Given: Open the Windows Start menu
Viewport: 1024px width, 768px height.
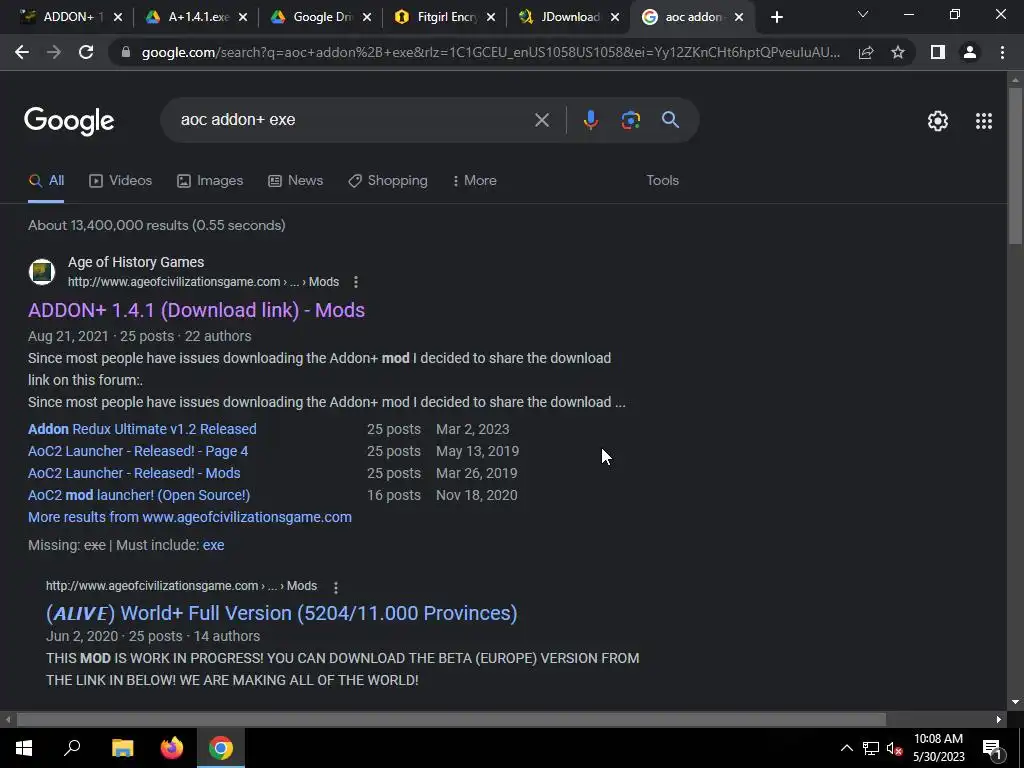Looking at the screenshot, I should coord(24,748).
